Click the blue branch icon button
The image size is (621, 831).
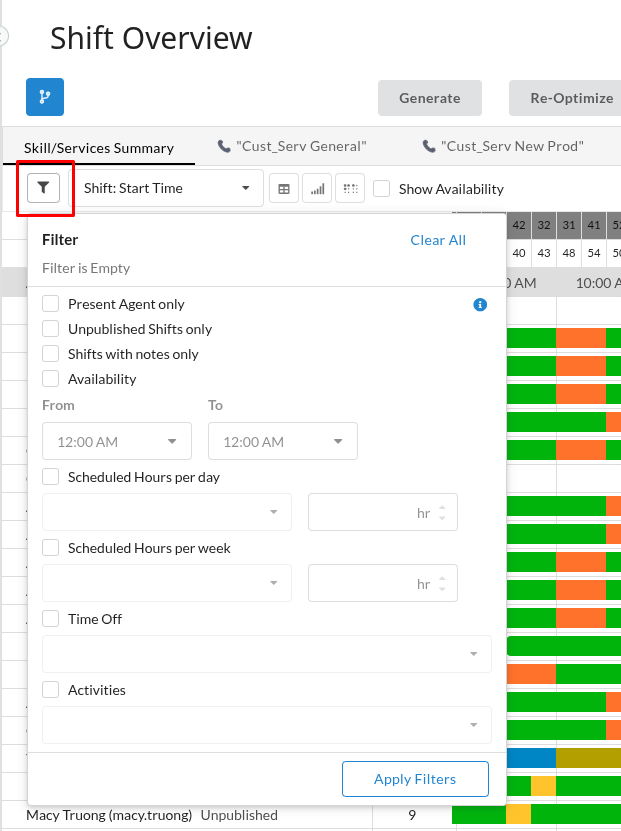click(45, 97)
